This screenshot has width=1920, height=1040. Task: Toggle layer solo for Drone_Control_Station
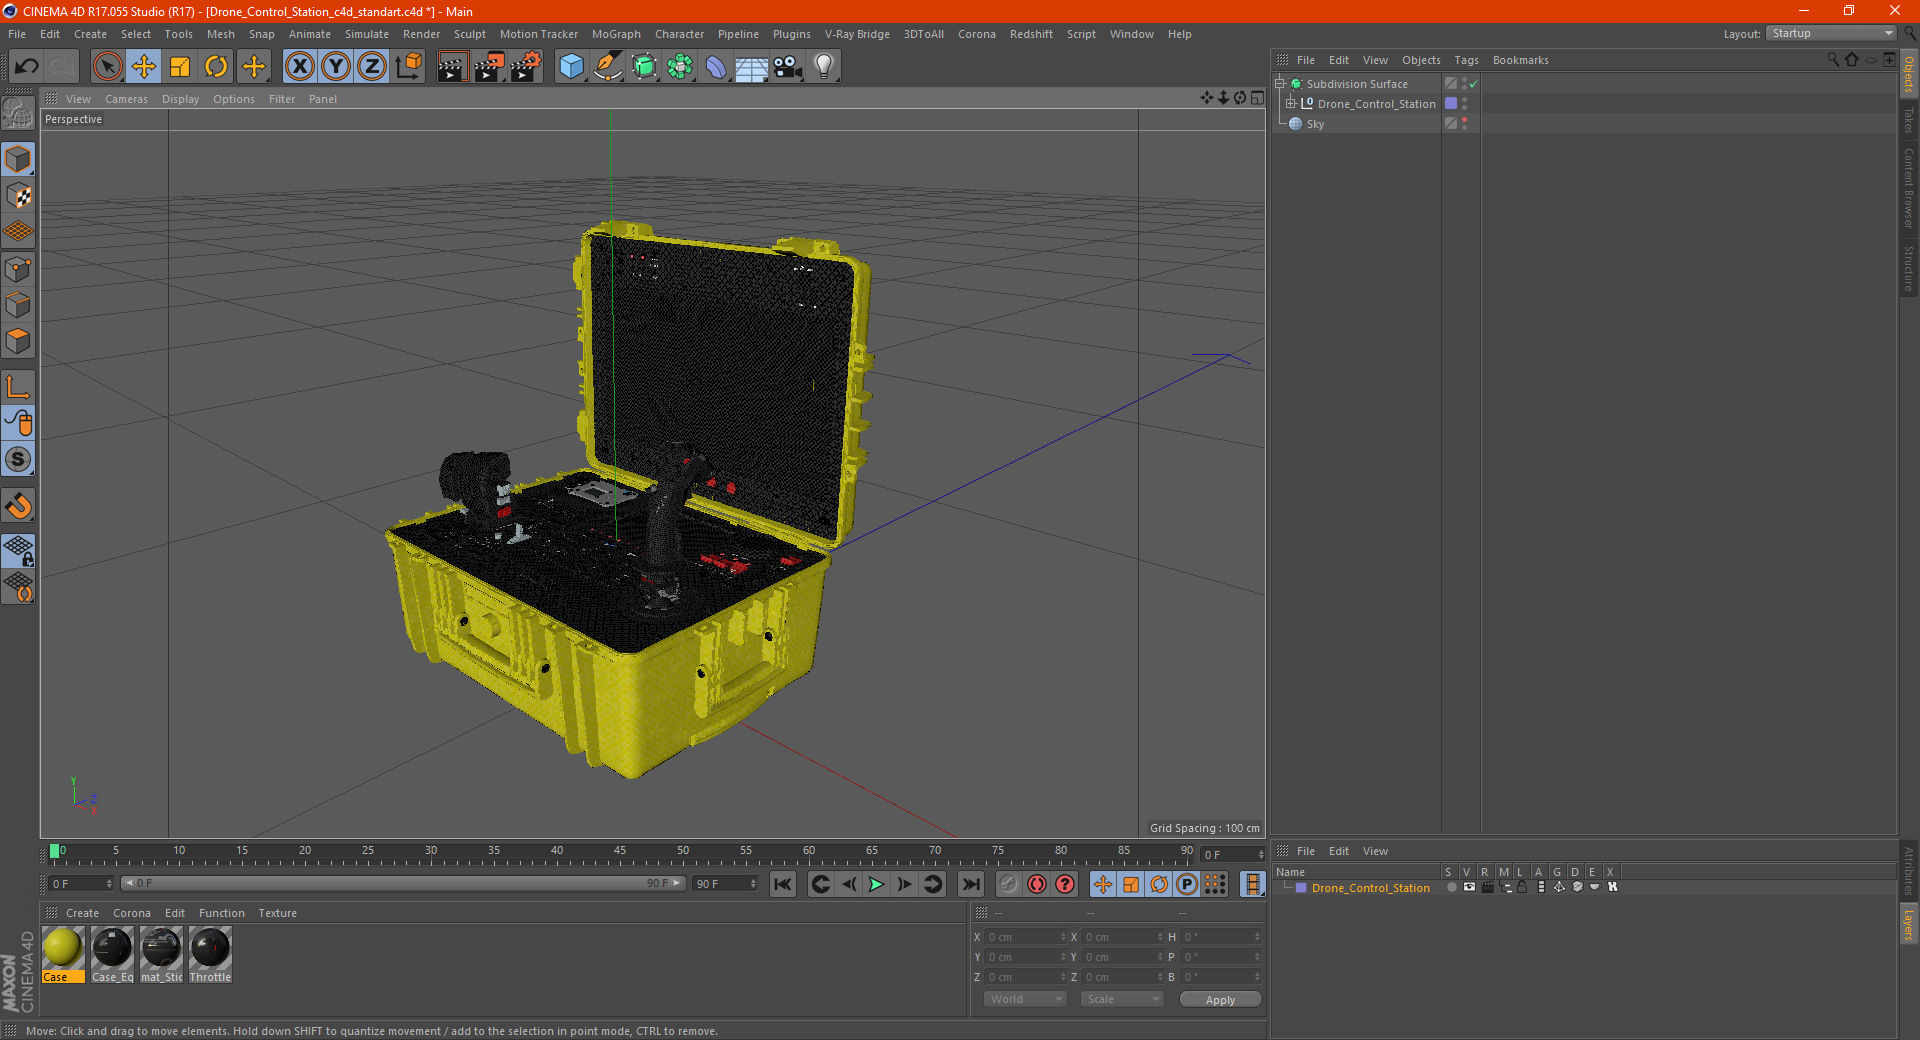[1451, 887]
